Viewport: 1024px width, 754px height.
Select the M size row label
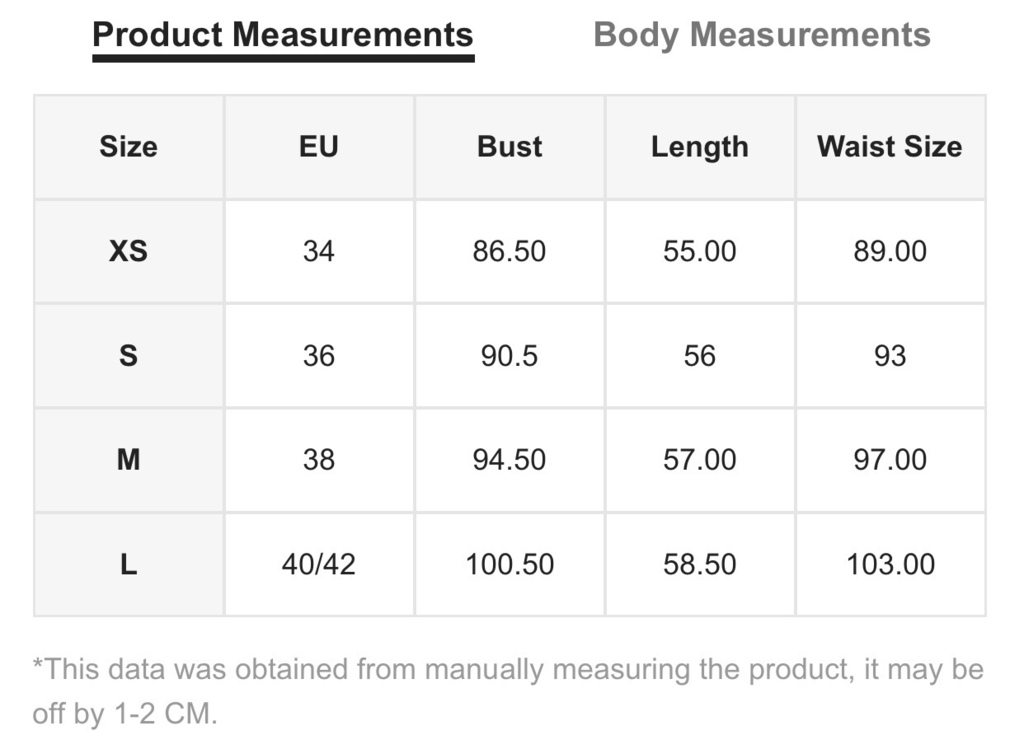[x=129, y=460]
